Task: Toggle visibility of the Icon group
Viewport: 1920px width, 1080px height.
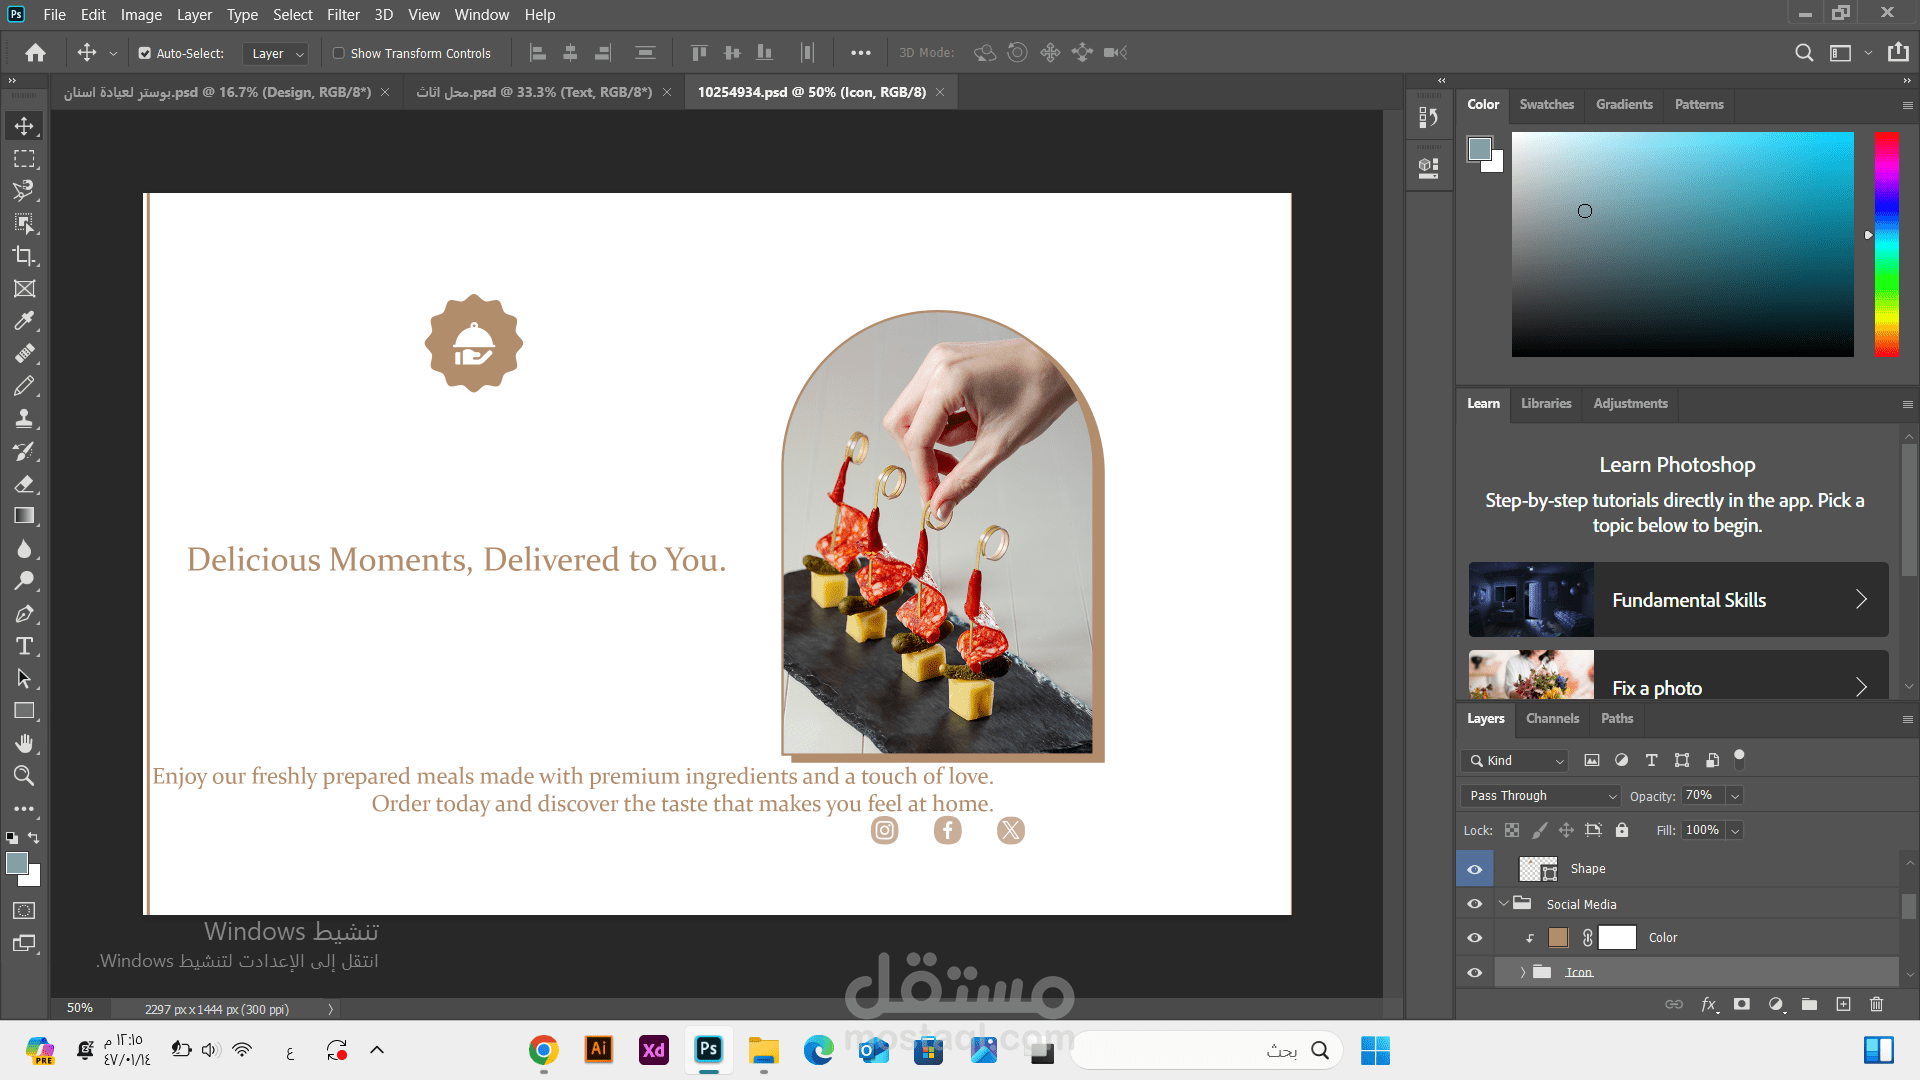Action: [x=1474, y=972]
